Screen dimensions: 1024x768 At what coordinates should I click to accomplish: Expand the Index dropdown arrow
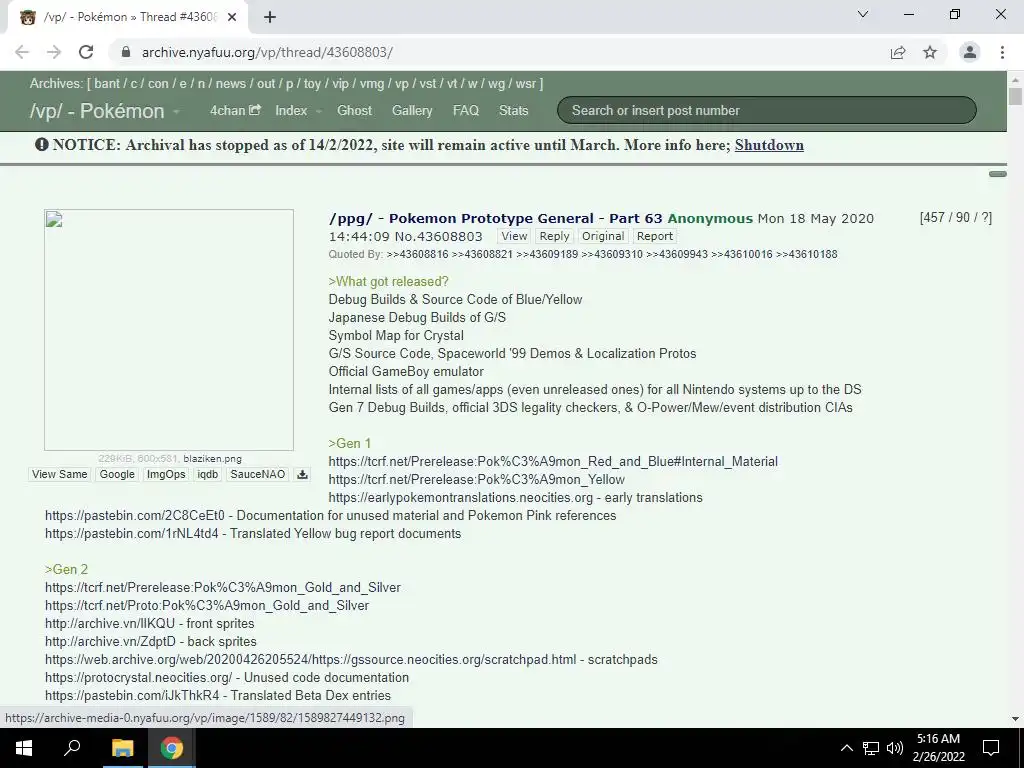click(319, 112)
